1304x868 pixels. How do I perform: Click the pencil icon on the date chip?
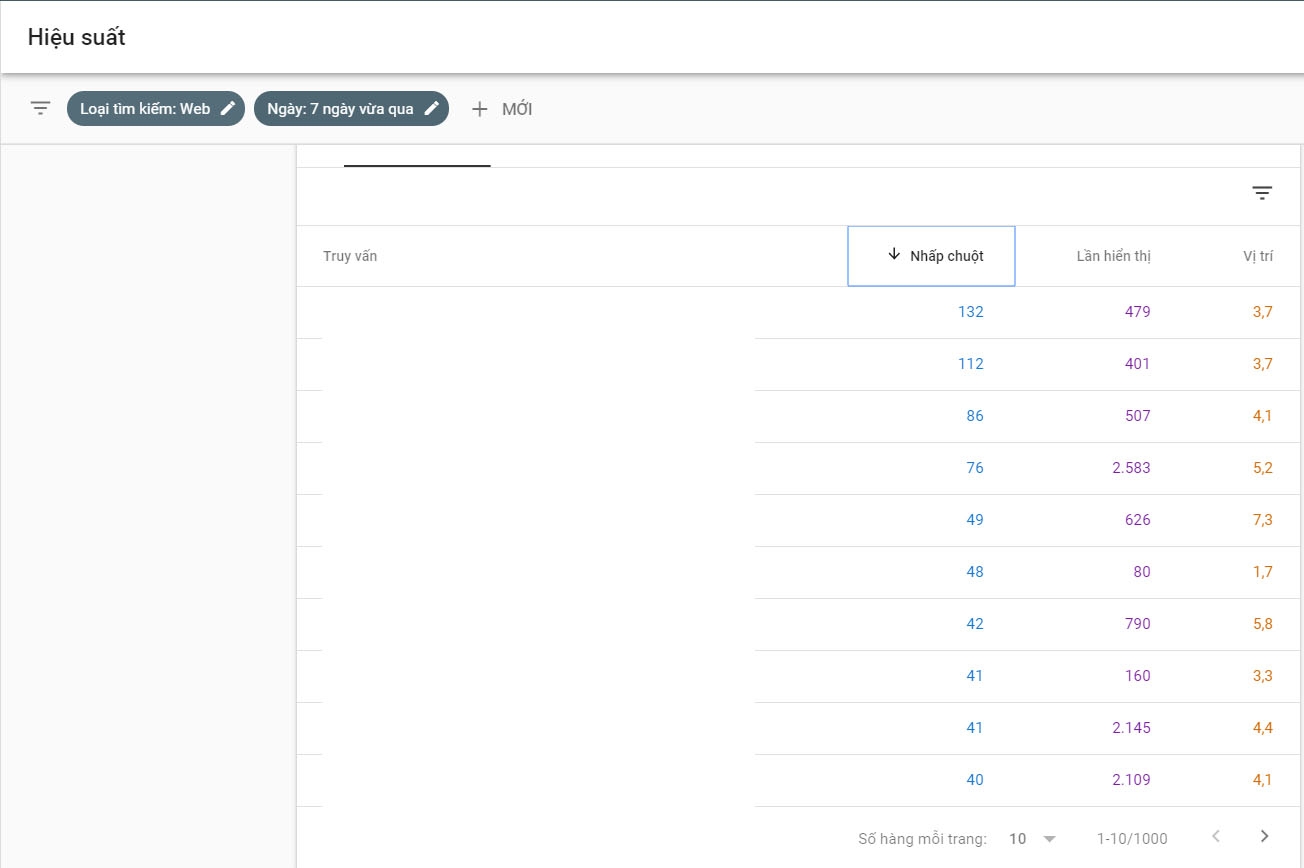(x=432, y=108)
